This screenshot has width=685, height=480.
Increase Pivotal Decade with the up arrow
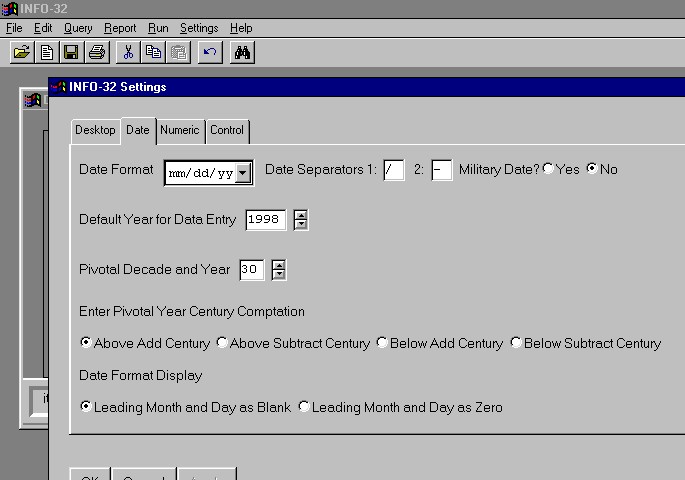pyautogui.click(x=279, y=265)
